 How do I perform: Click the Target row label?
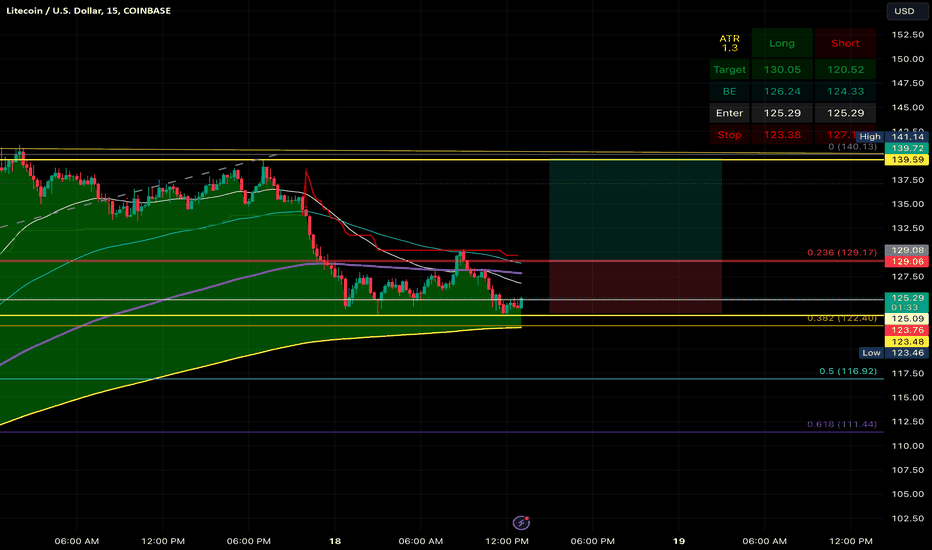pos(729,70)
